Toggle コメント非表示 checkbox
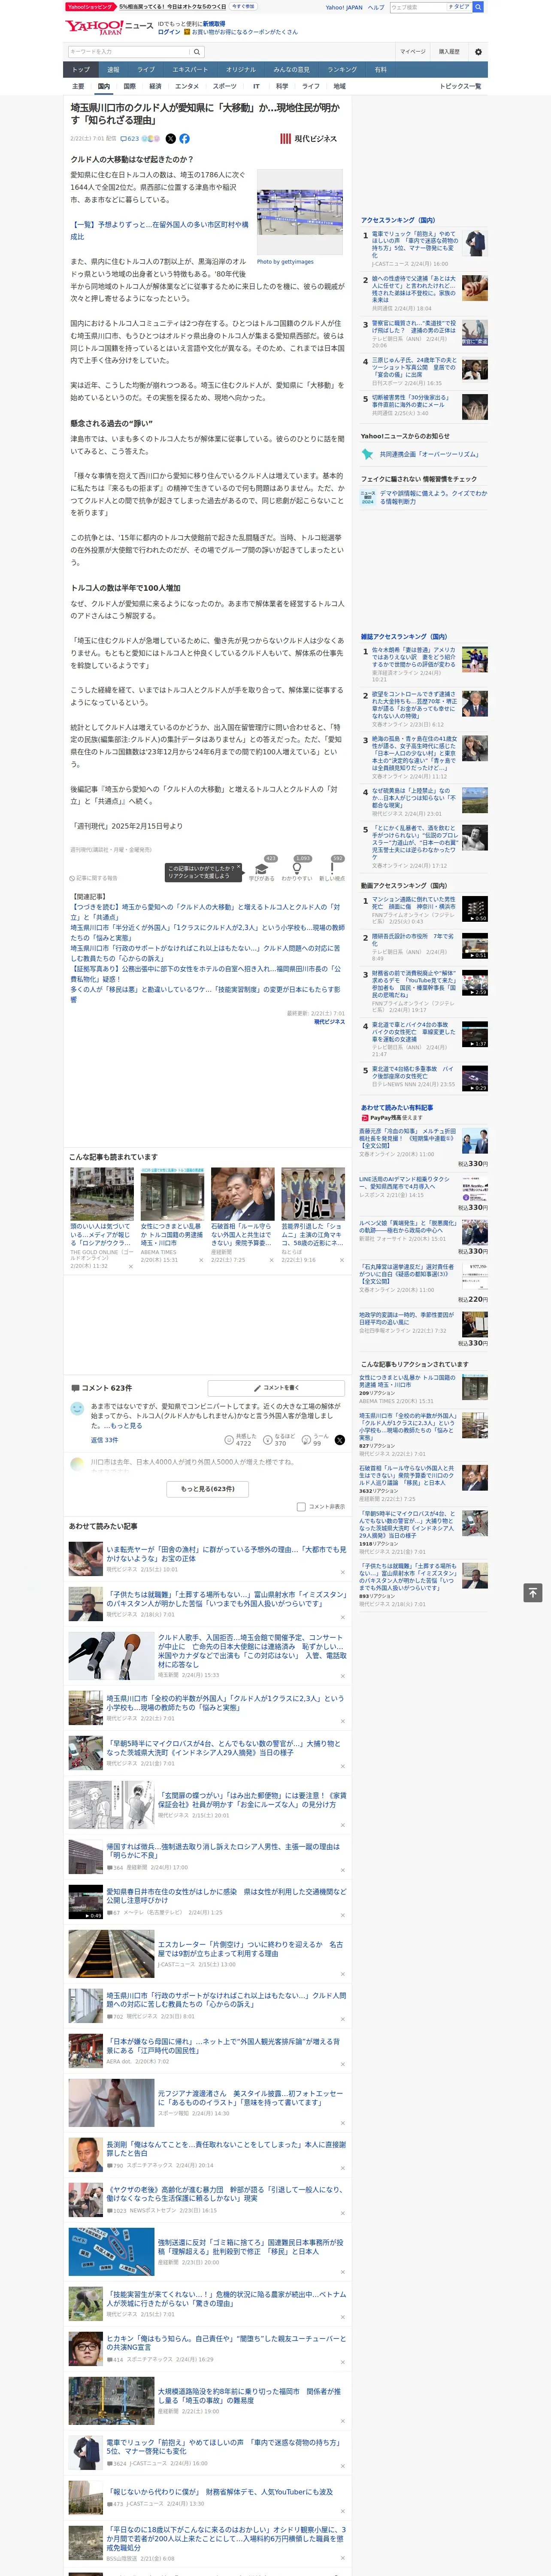 (301, 1507)
